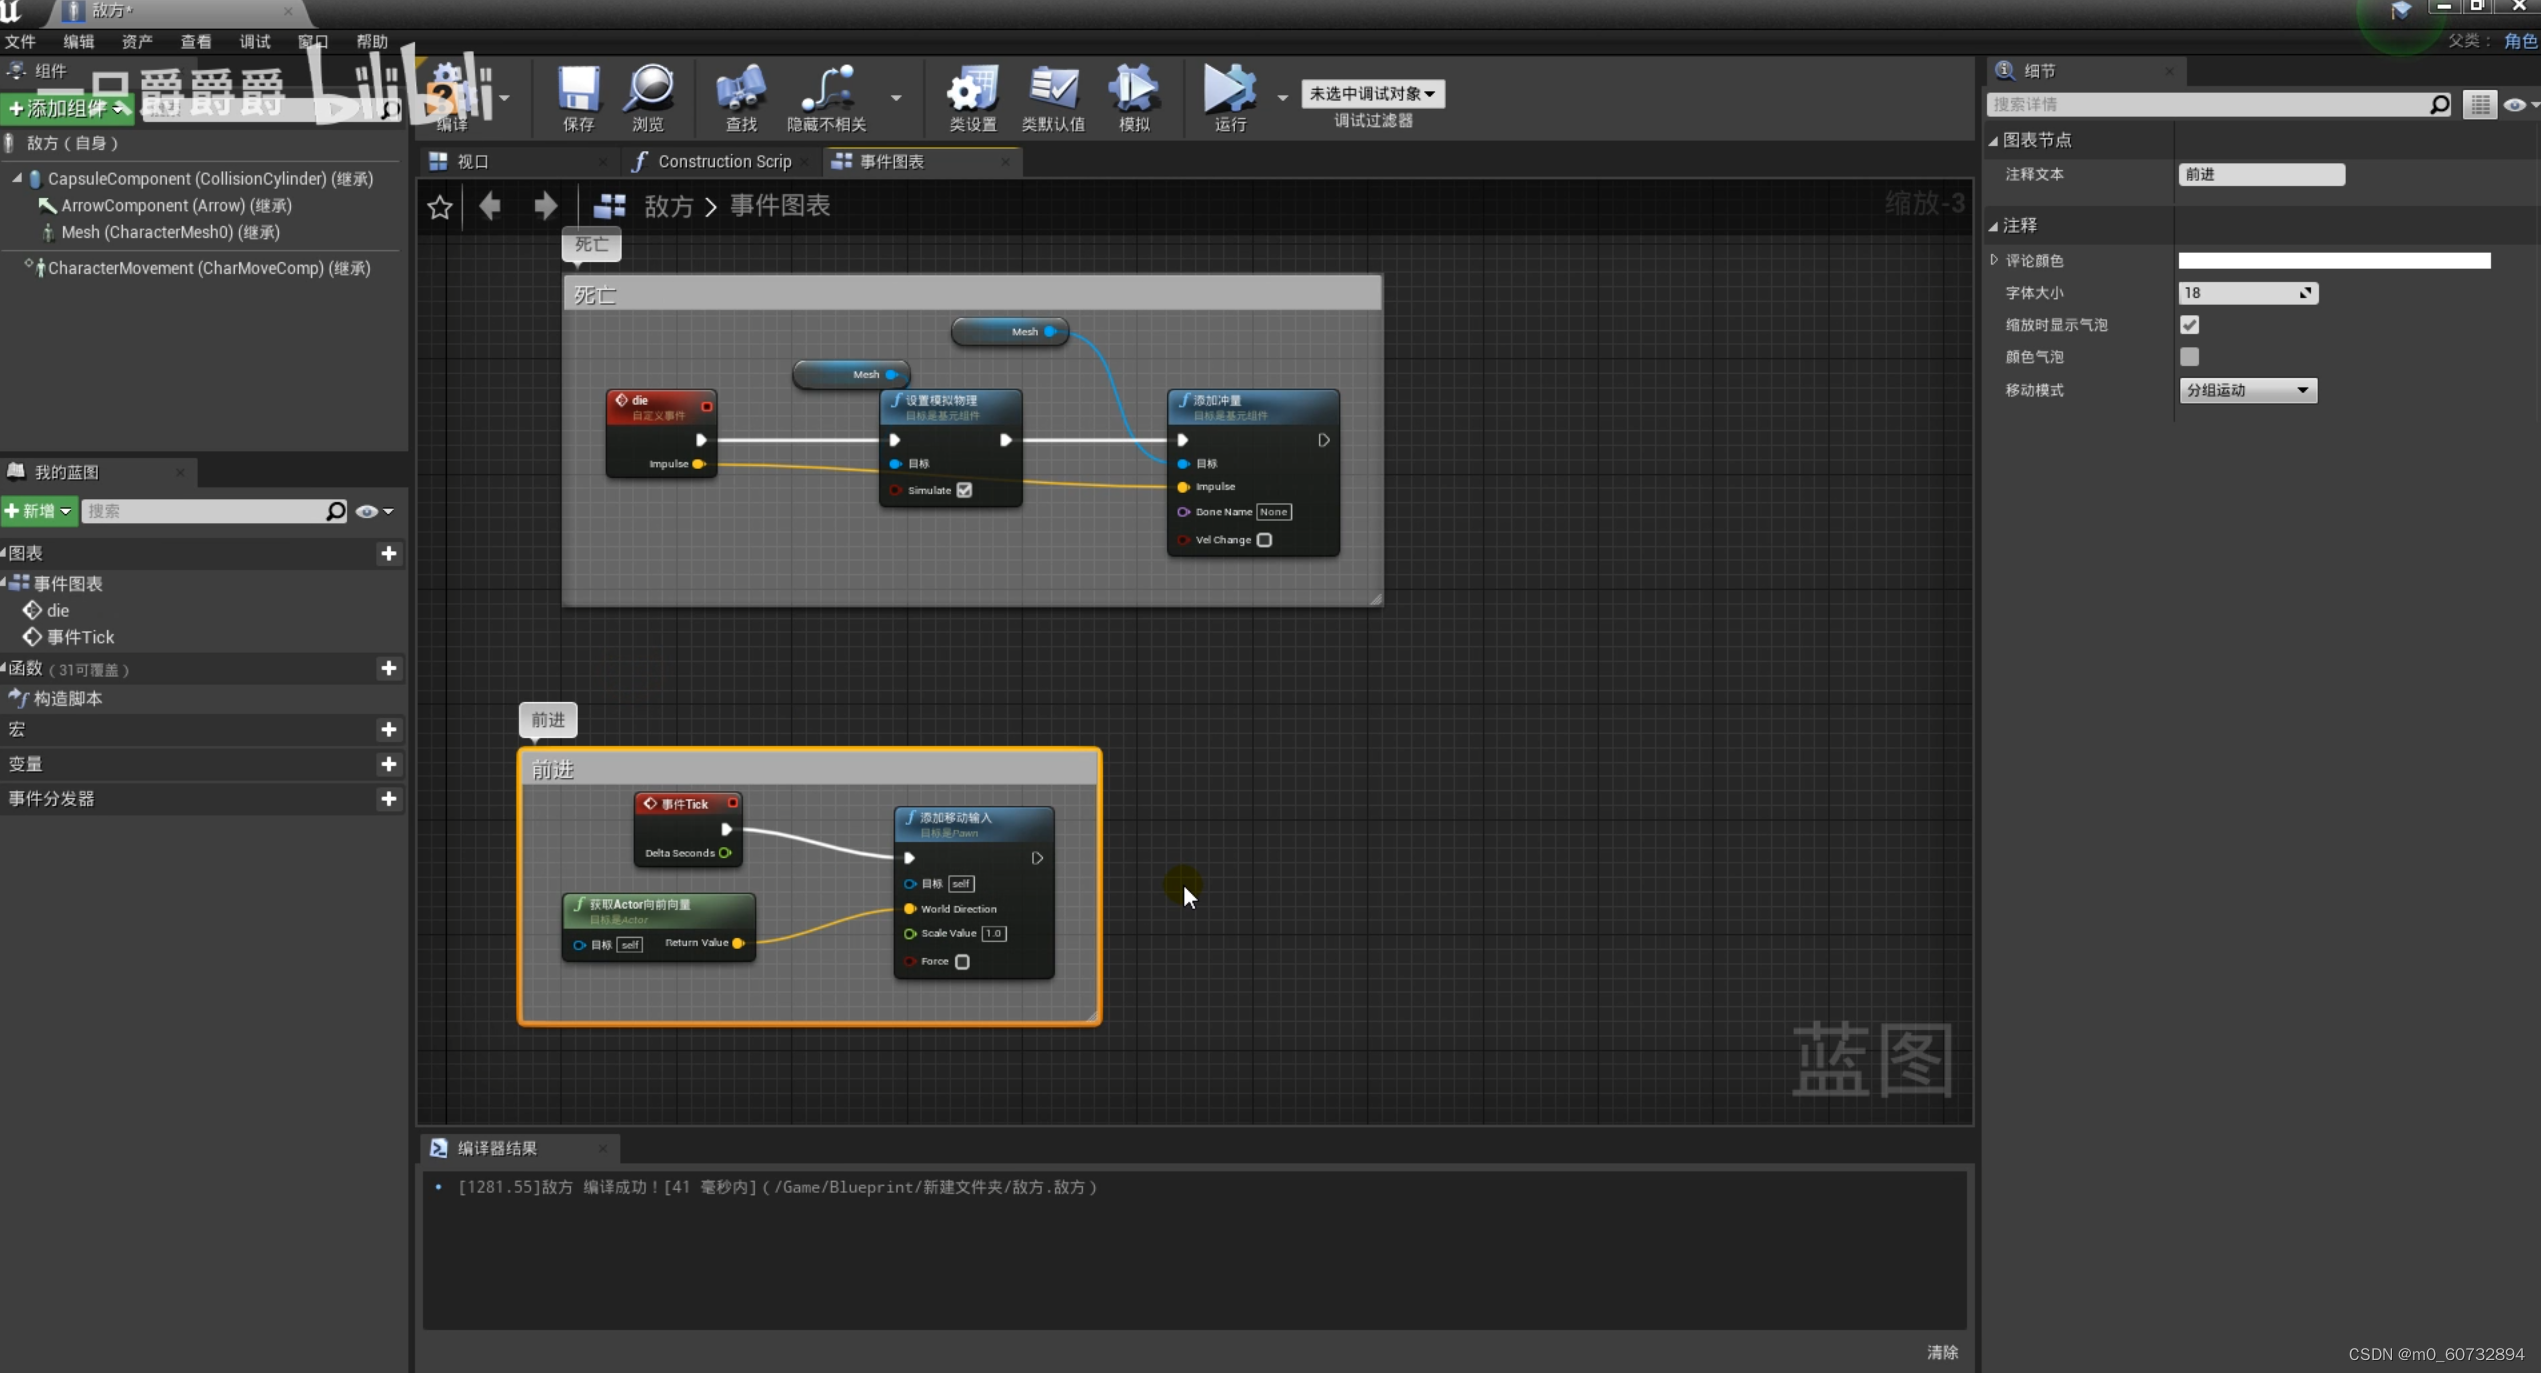Select the 查找 (Find) tool icon

click(740, 97)
